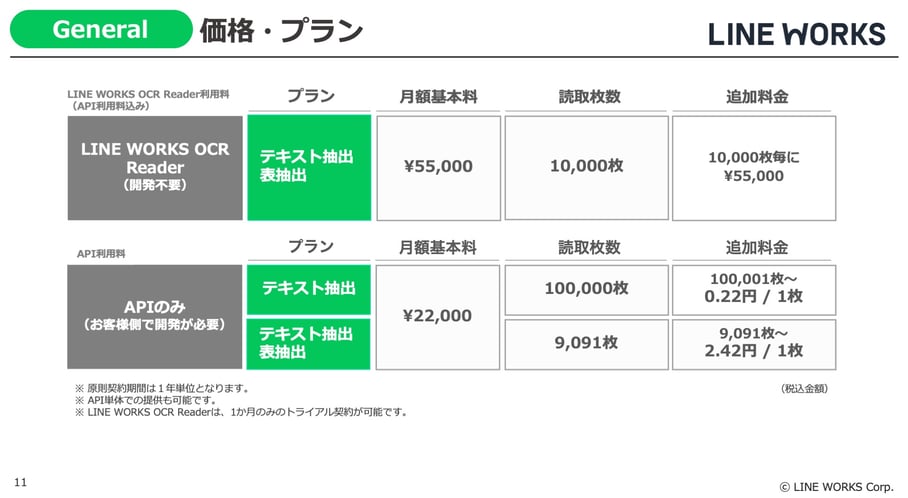The width and height of the screenshot is (908, 498).
Task: Select the footnote about 1か月のみのトライアル契約
Action: click(x=241, y=412)
